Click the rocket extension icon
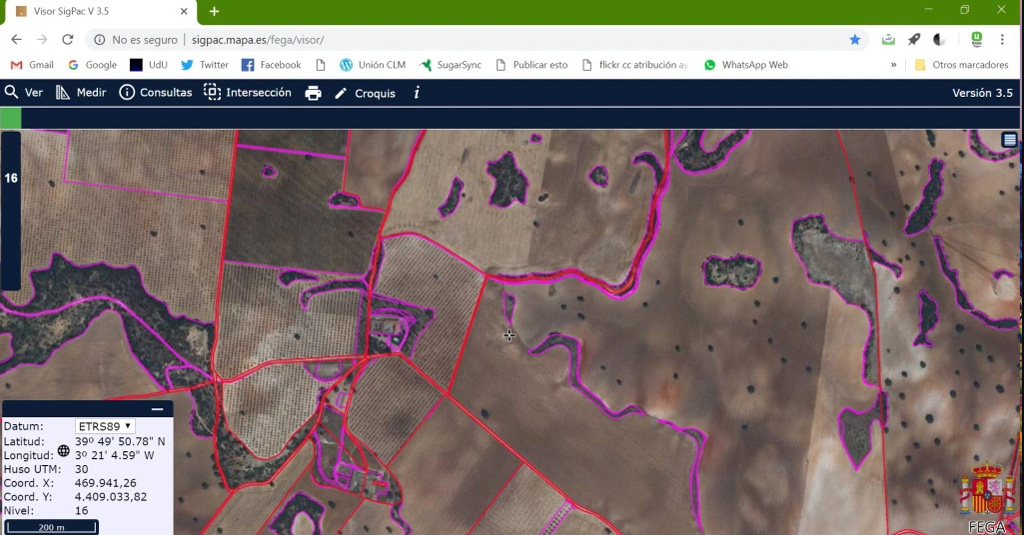 click(913, 40)
